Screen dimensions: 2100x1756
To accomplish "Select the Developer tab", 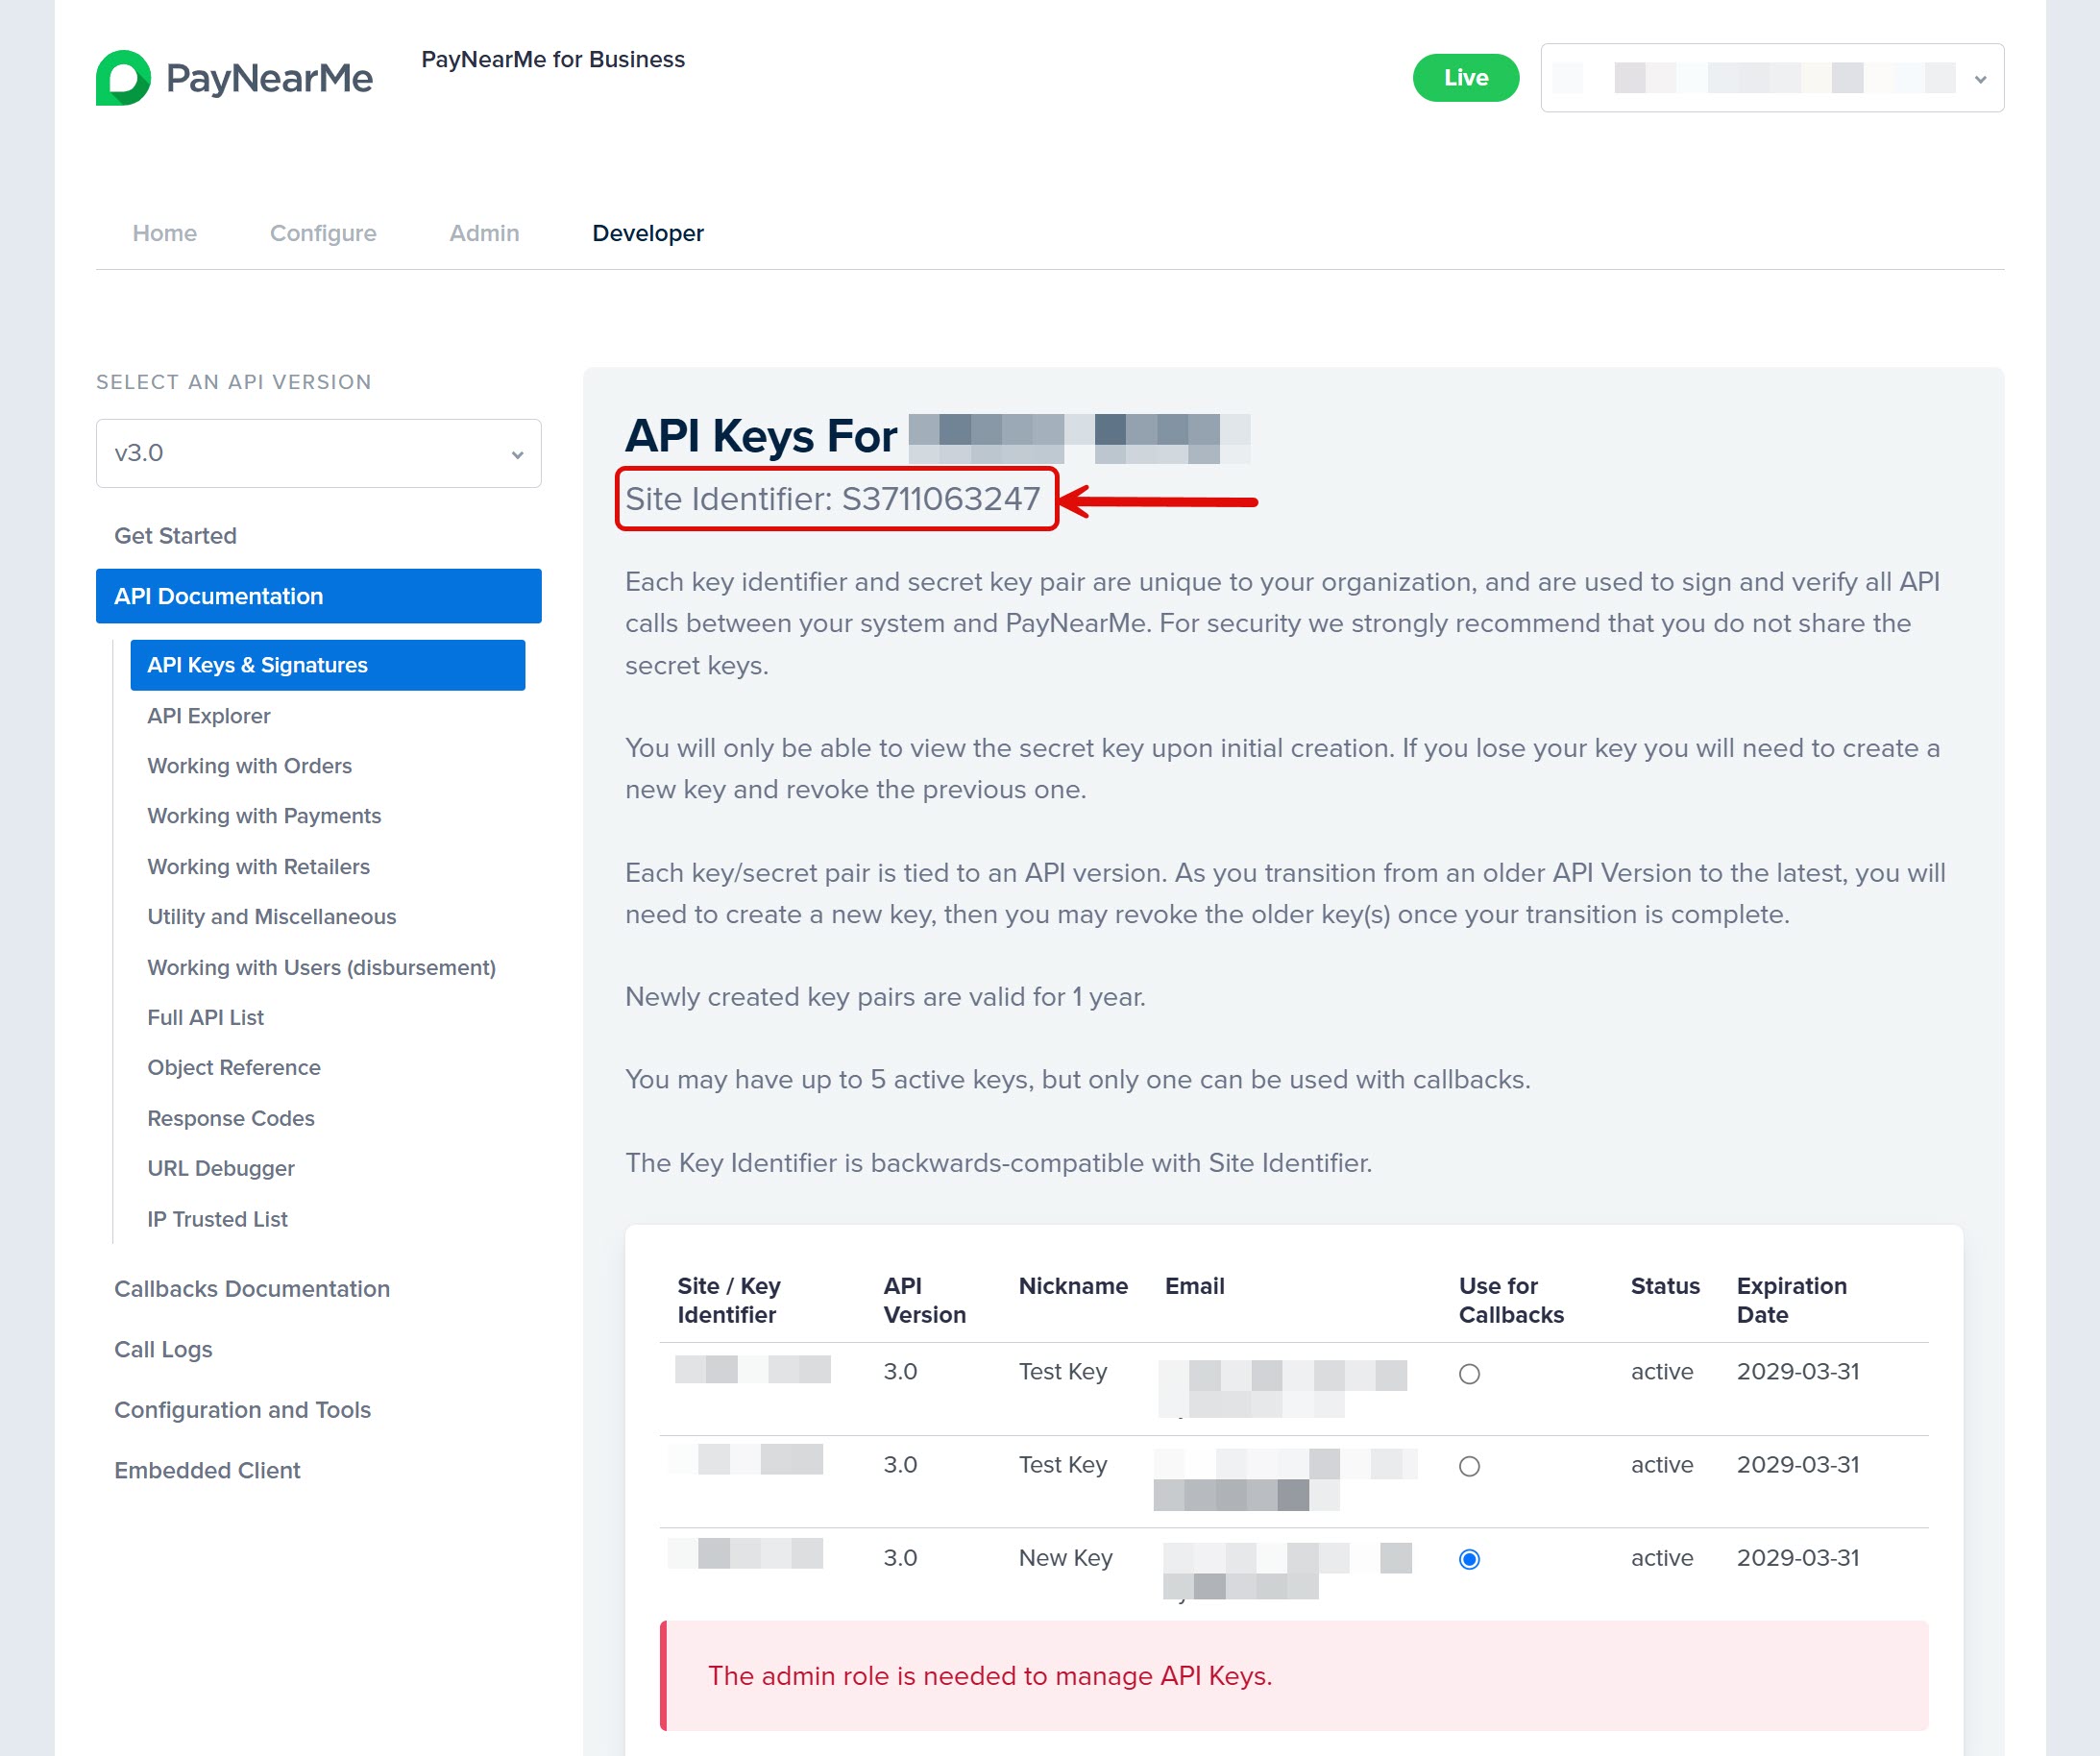I will (x=647, y=233).
